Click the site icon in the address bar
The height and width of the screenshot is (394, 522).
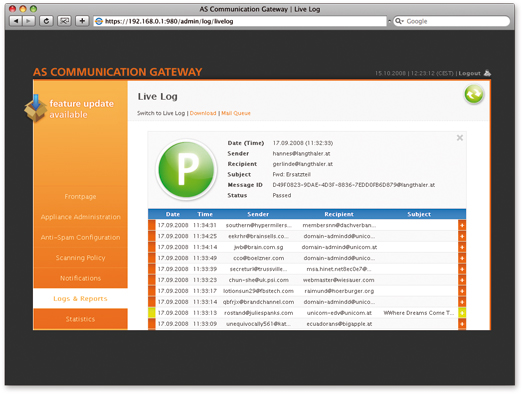pyautogui.click(x=99, y=21)
